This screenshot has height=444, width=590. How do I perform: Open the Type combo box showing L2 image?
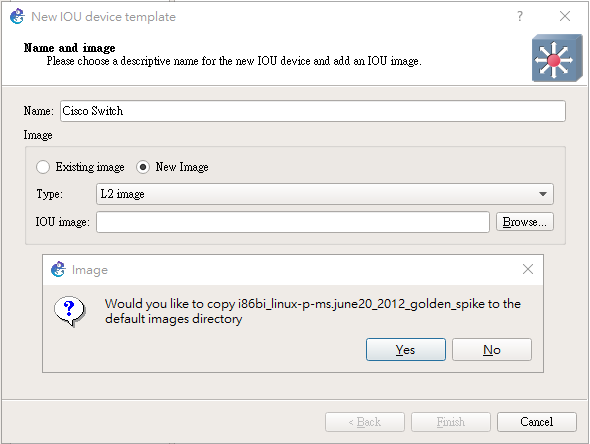click(325, 194)
